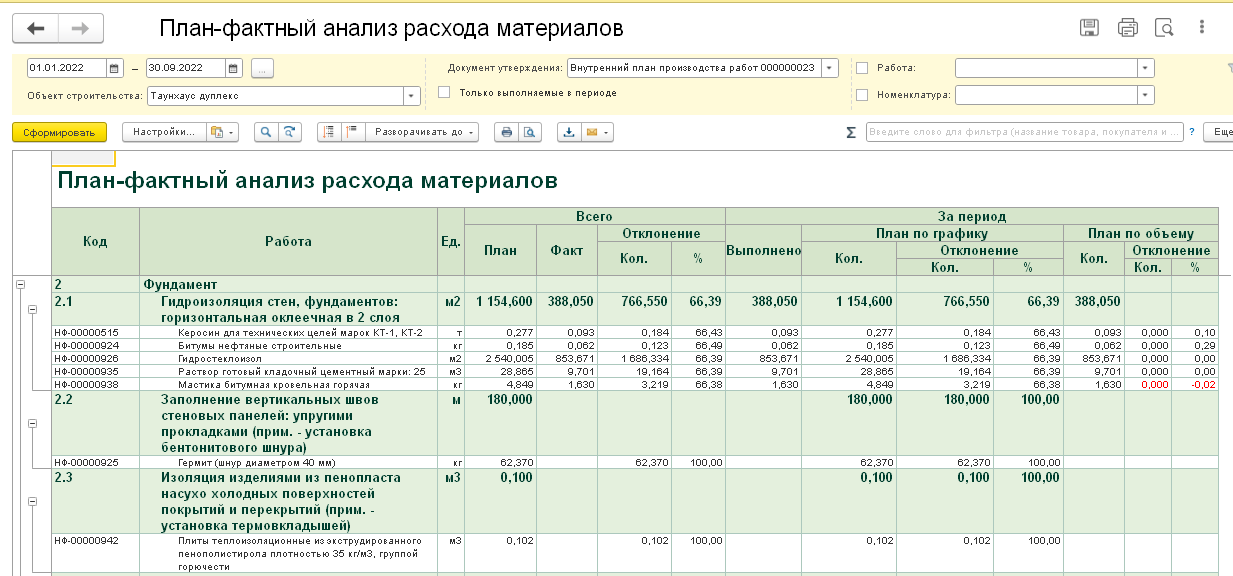
Task: Click the 'Настройки...' button
Action: 163,132
